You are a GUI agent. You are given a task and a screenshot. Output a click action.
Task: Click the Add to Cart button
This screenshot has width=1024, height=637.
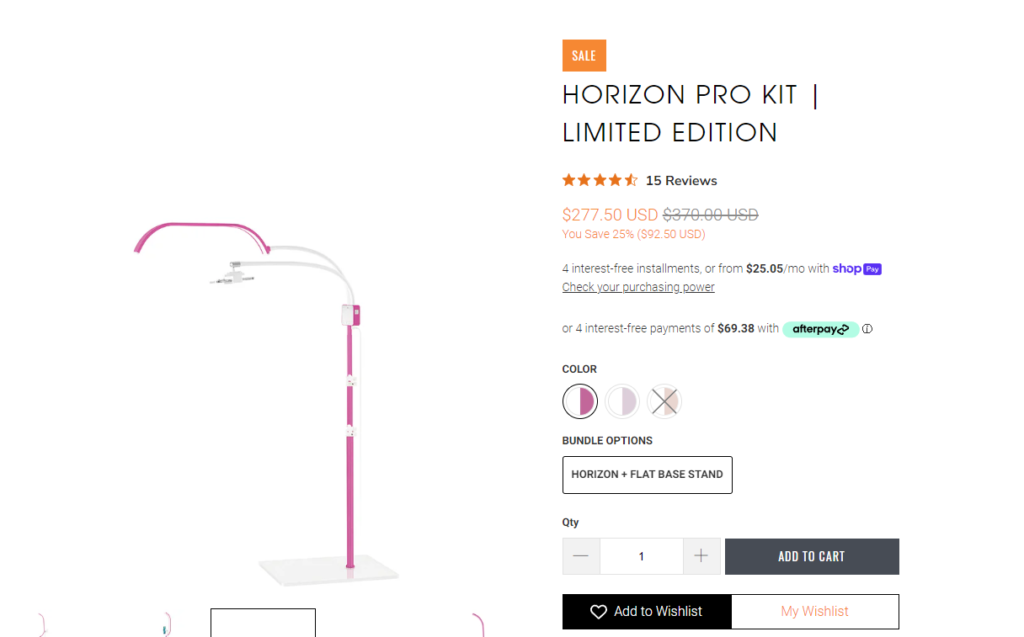point(812,556)
